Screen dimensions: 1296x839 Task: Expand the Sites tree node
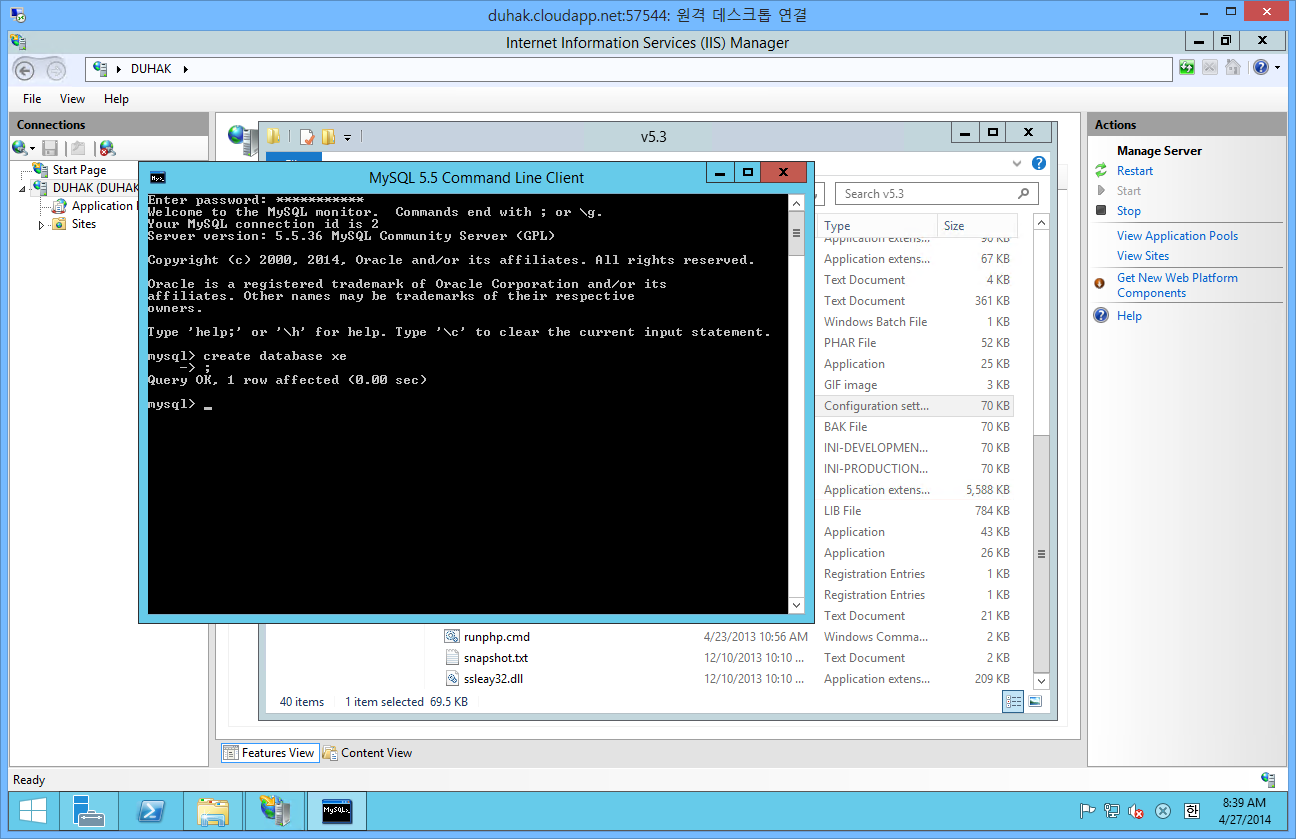(41, 225)
